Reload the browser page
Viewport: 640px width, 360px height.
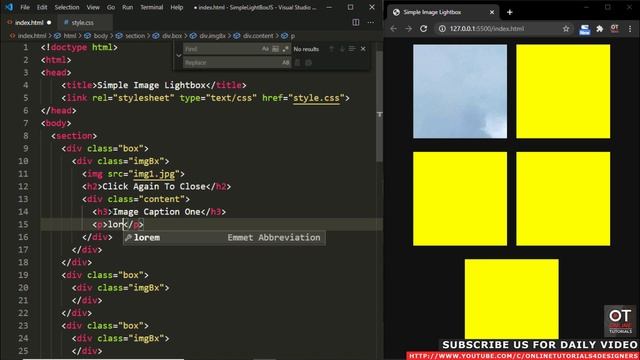[x=424, y=29]
